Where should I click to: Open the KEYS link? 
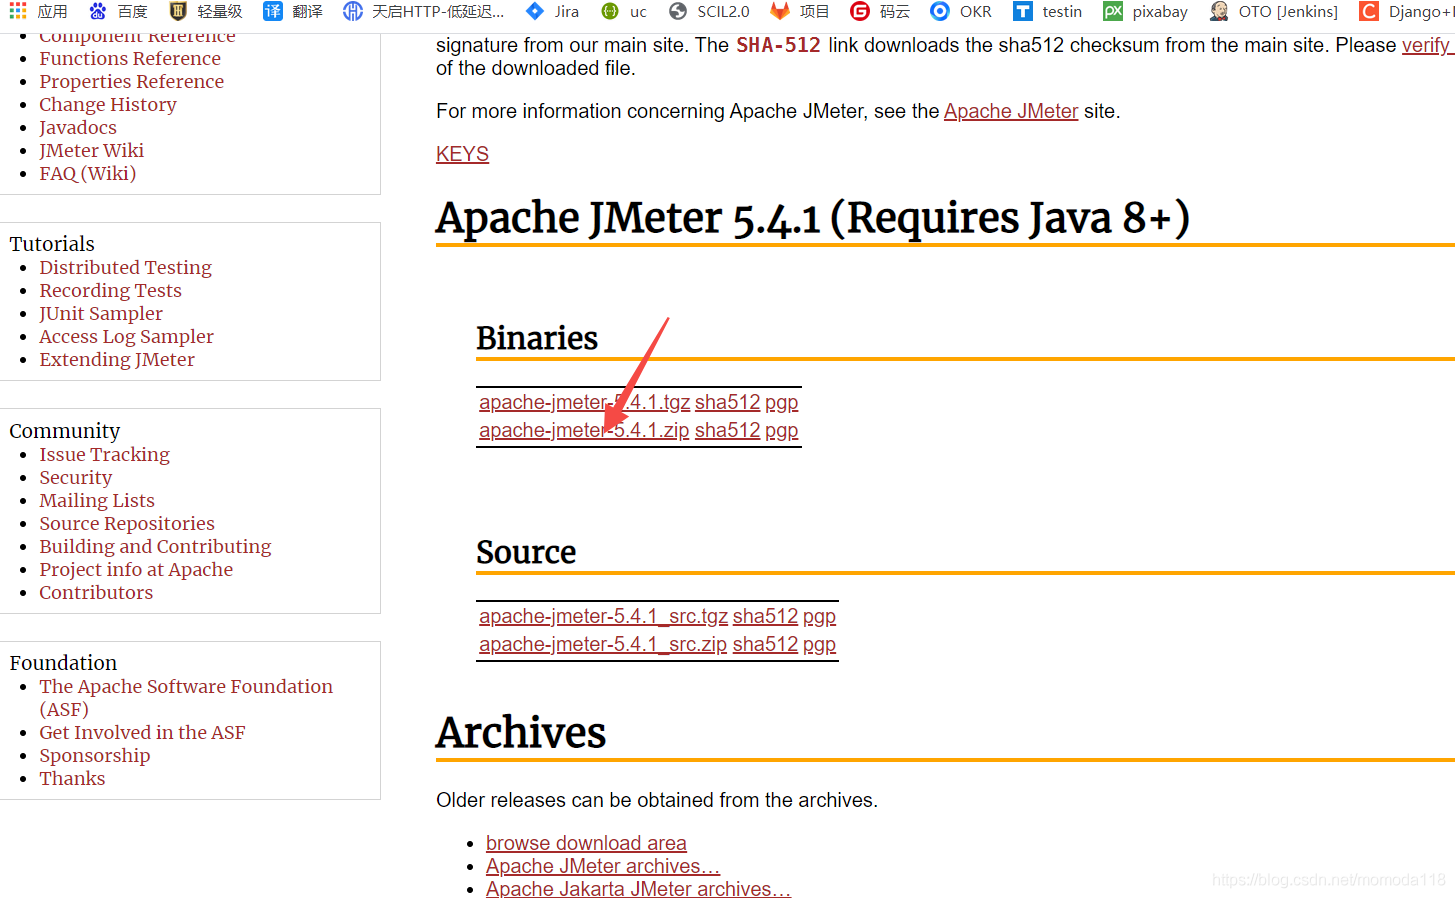(462, 154)
